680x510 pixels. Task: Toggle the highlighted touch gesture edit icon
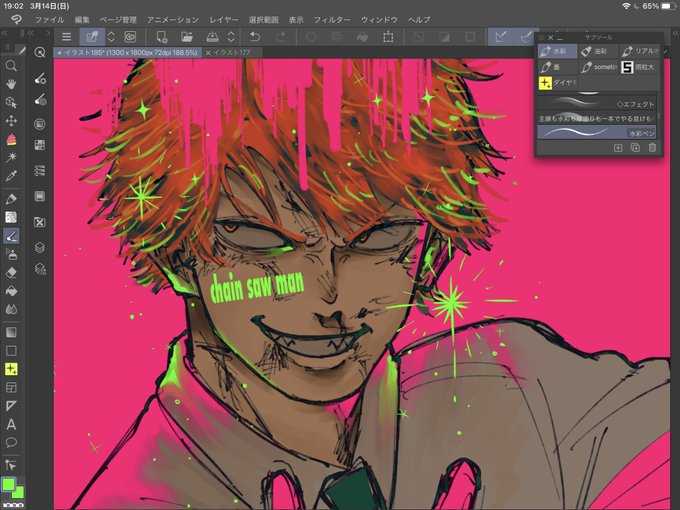92,37
